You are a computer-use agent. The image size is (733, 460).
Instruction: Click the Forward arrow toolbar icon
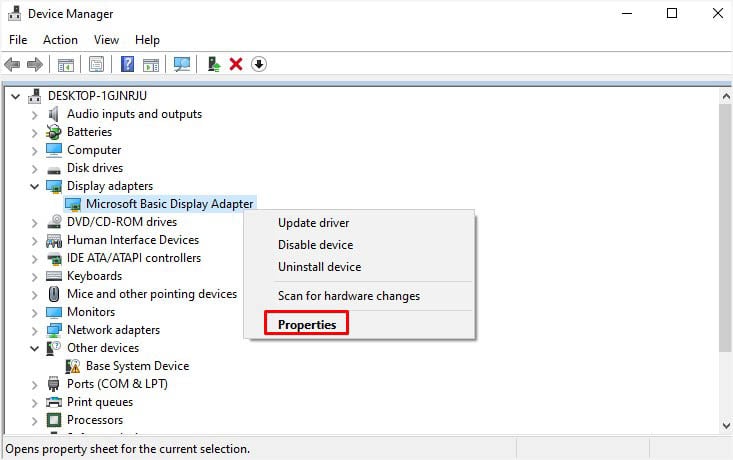click(x=35, y=64)
